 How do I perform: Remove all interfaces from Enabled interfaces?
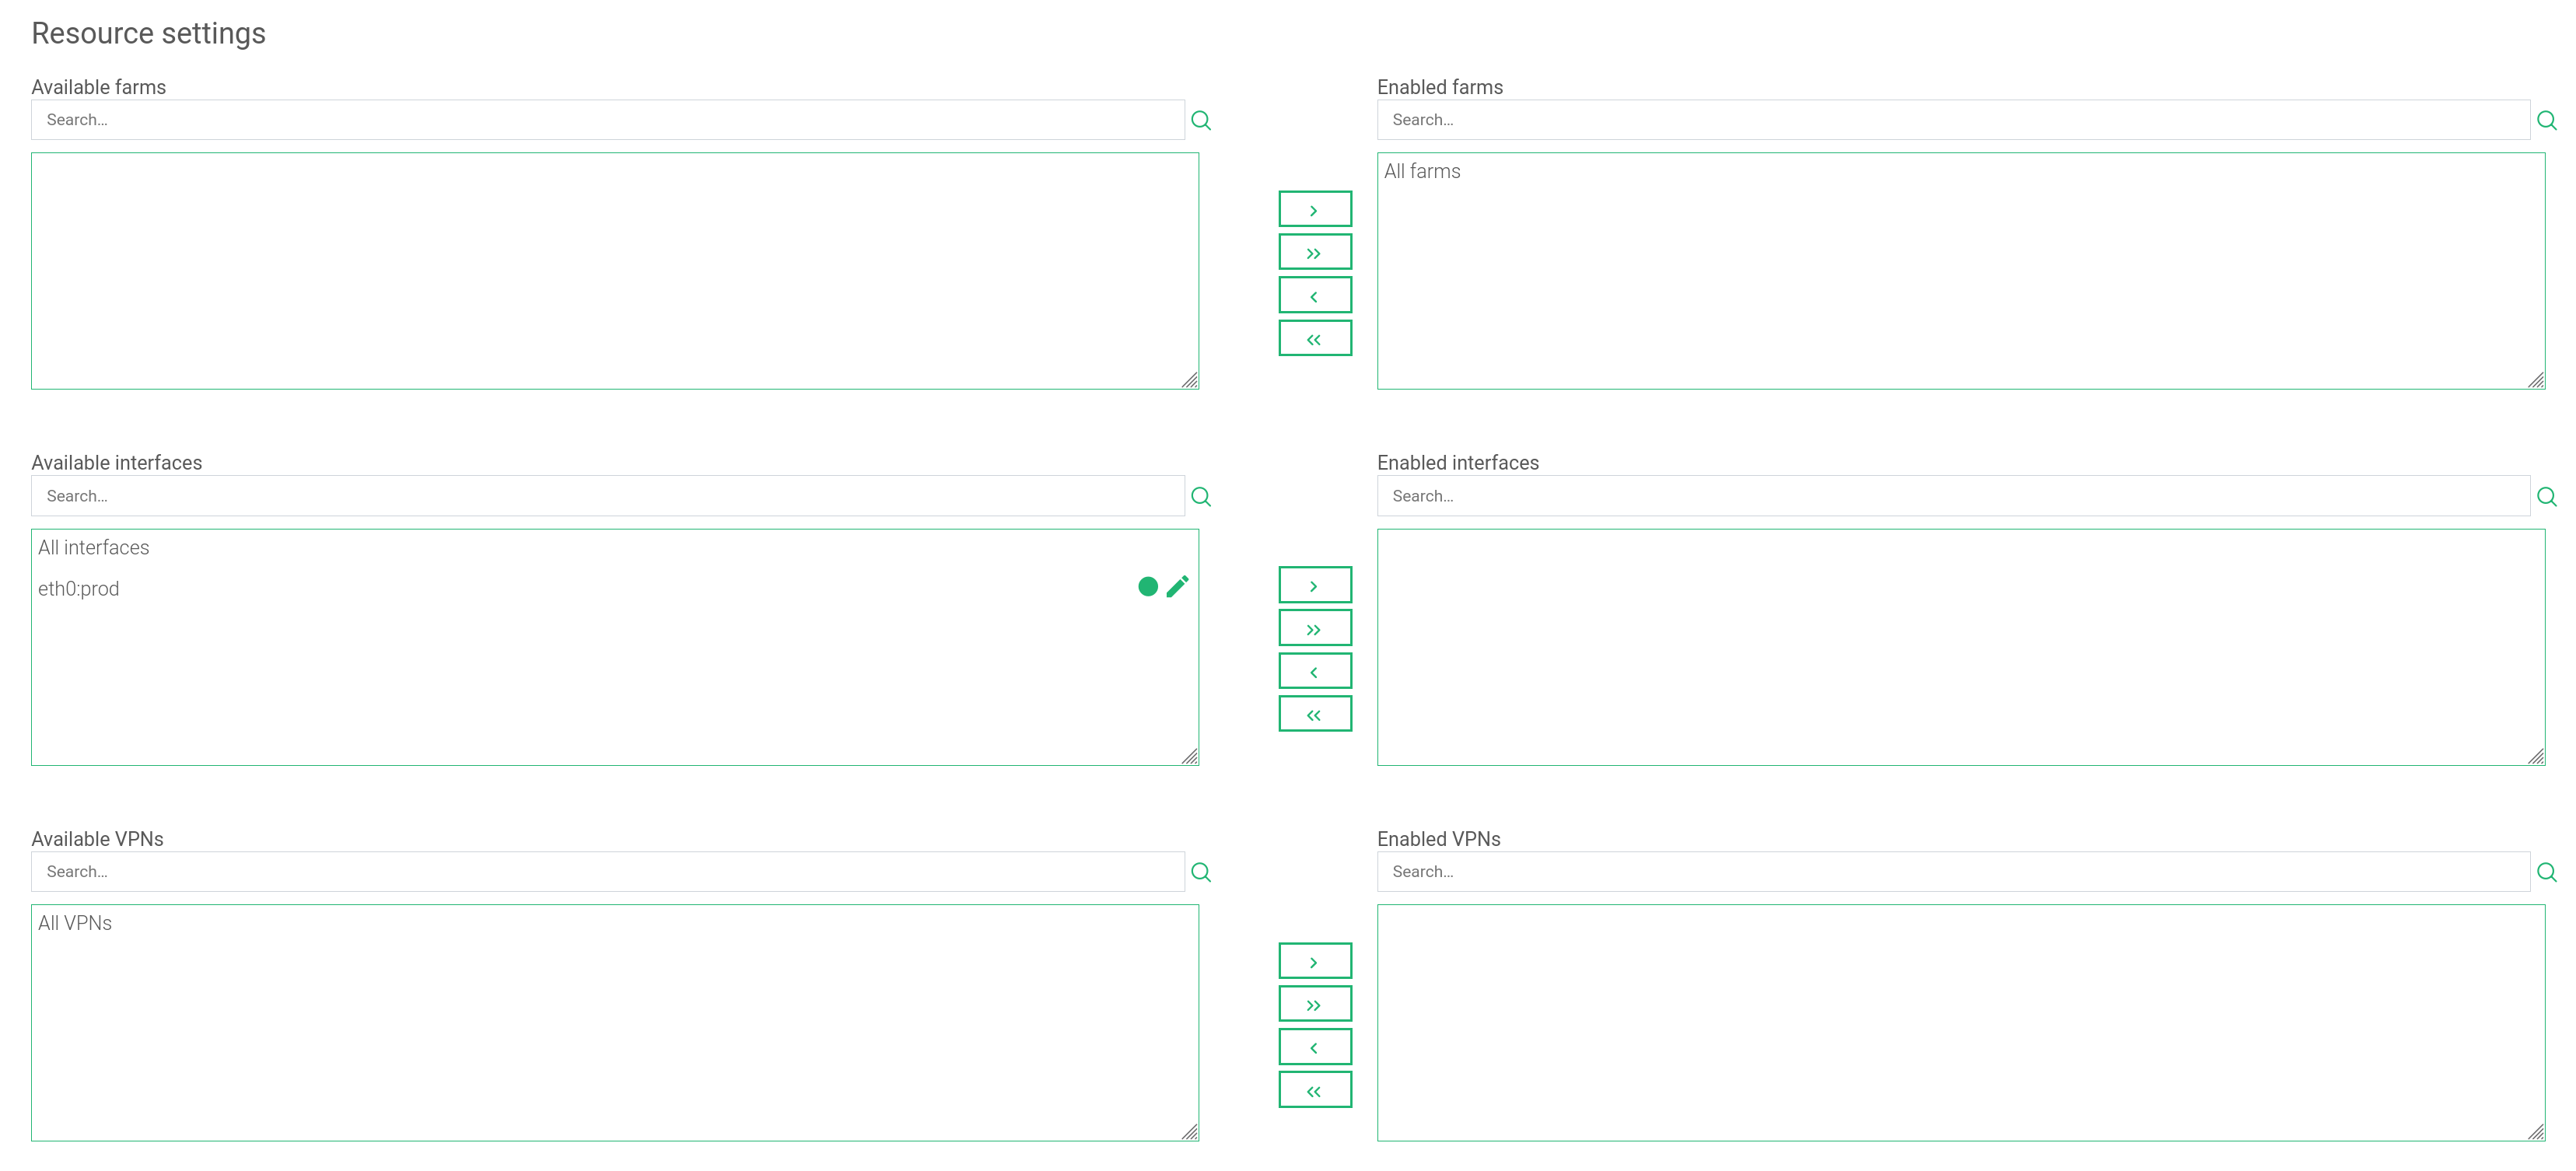click(1315, 714)
